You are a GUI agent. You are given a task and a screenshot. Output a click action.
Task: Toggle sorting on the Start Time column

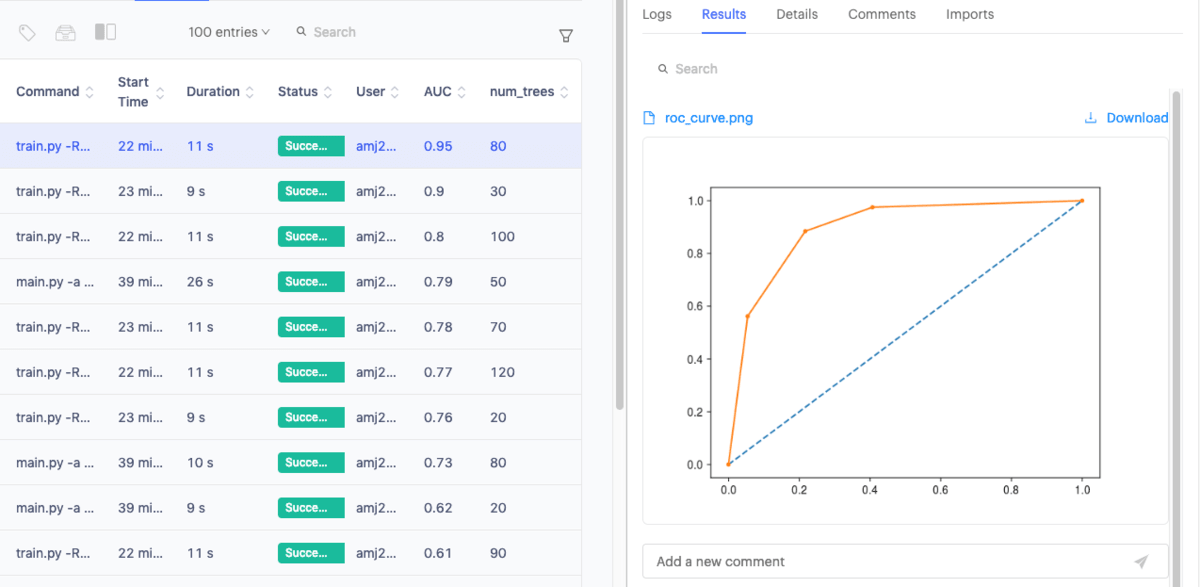point(160,91)
